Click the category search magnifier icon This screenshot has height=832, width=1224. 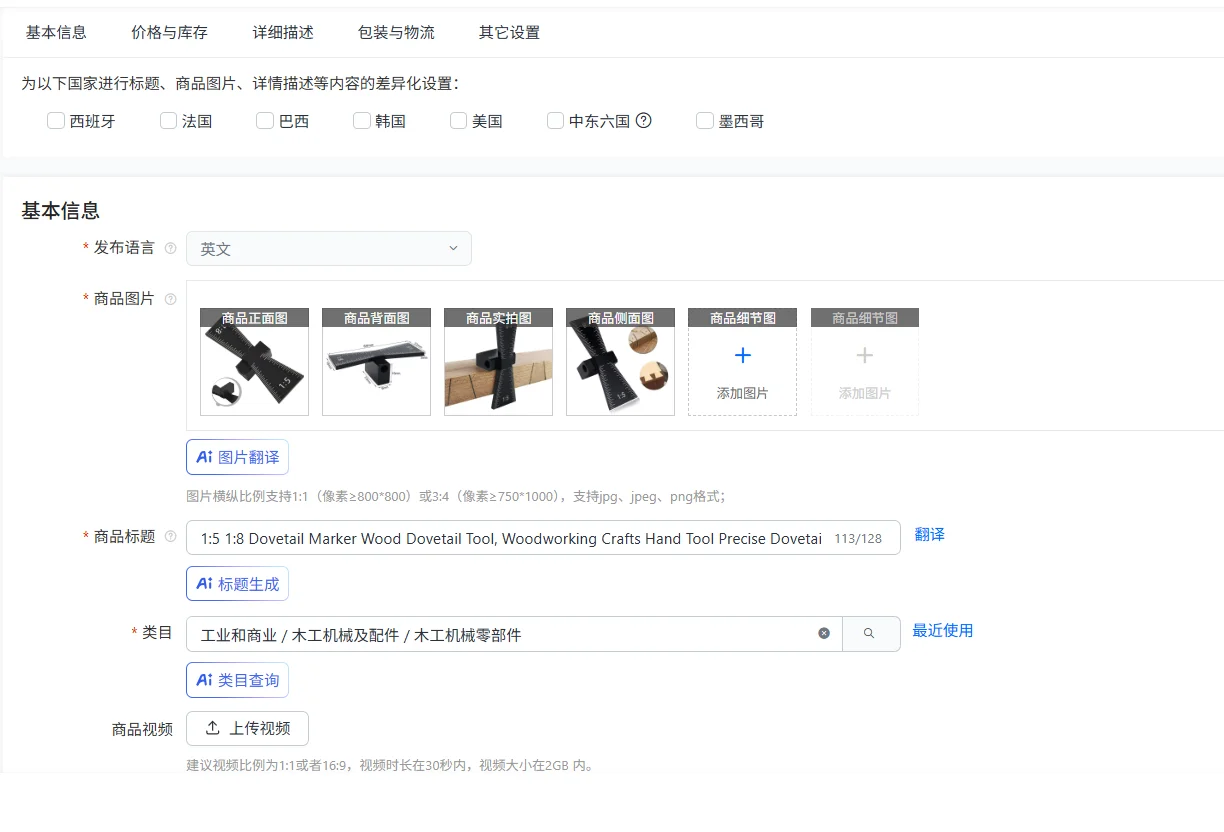click(x=870, y=633)
